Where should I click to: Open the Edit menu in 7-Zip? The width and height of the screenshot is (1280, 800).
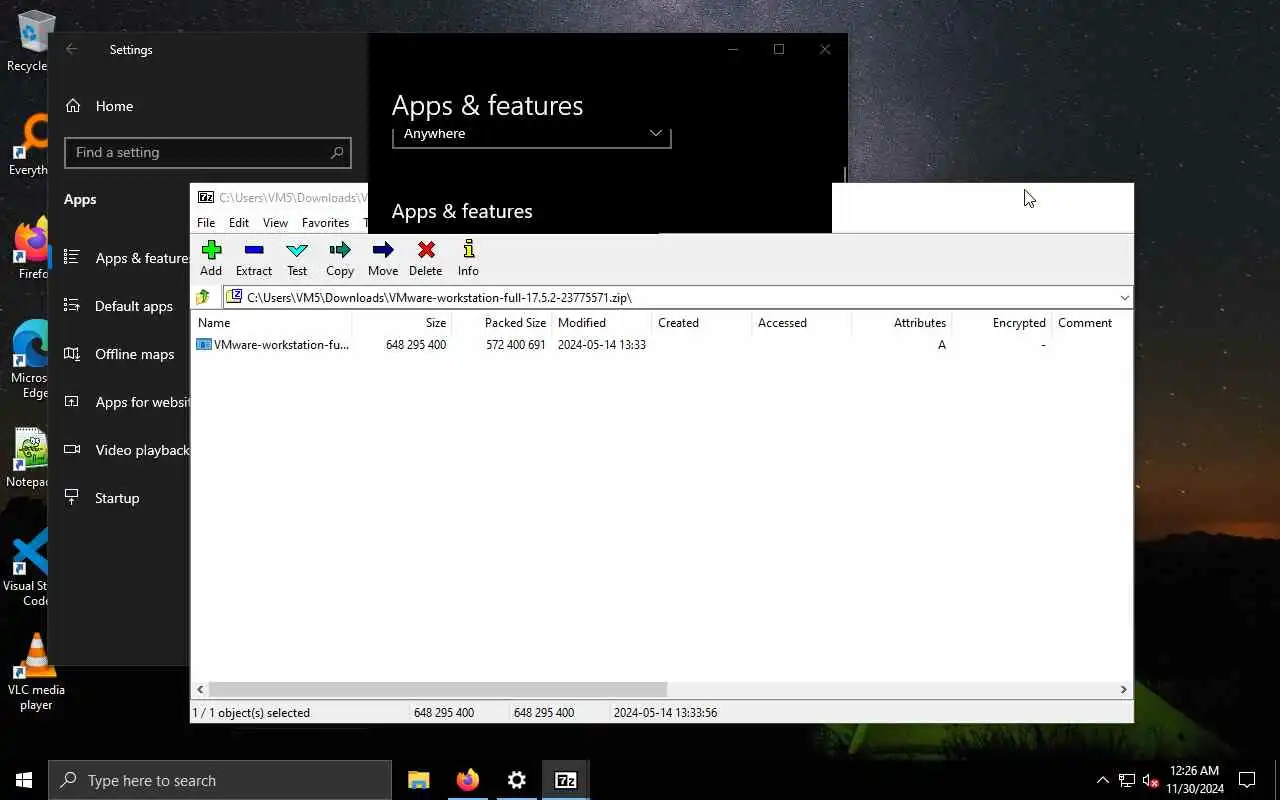tap(238, 223)
